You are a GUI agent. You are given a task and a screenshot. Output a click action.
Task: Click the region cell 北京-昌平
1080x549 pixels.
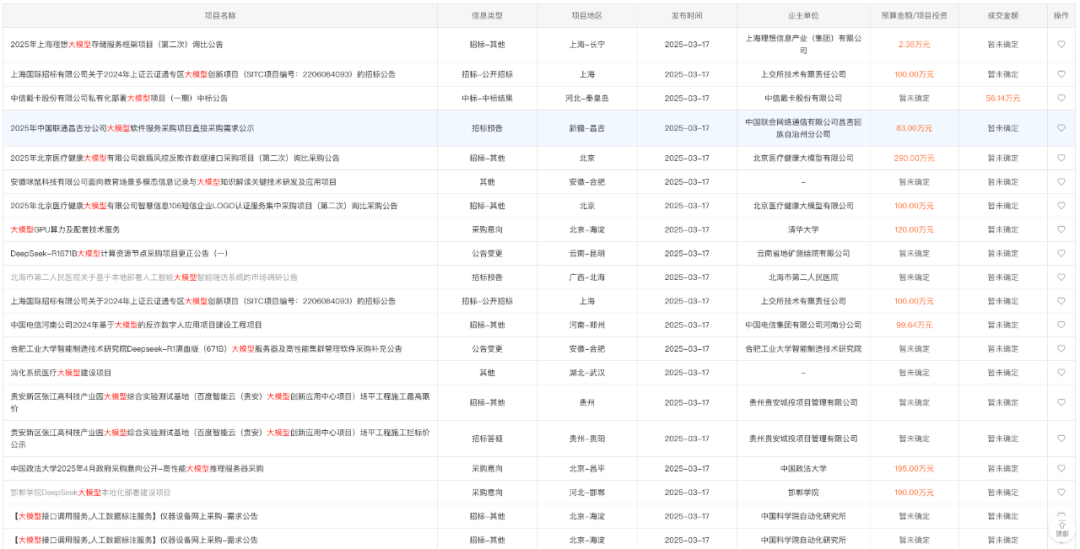(x=587, y=468)
